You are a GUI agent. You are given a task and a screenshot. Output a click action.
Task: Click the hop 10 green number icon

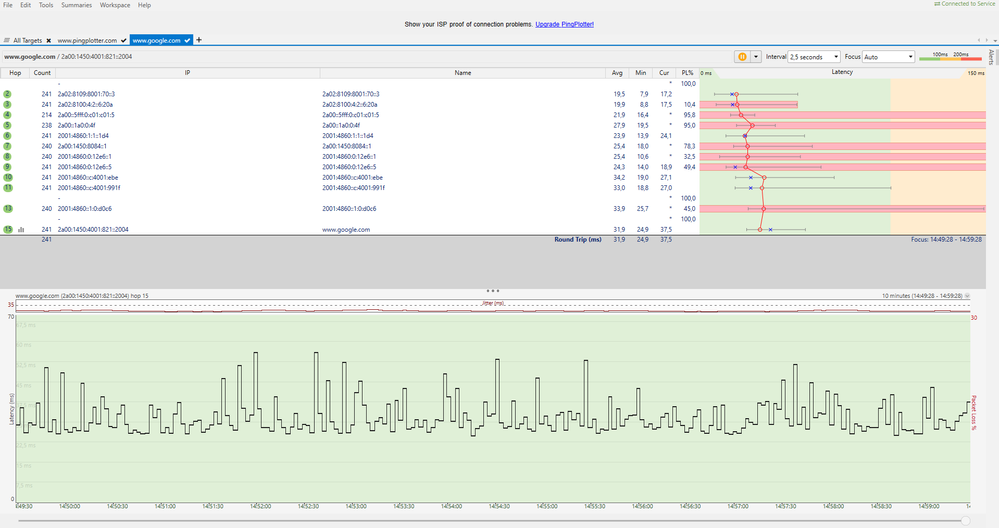tap(8, 177)
